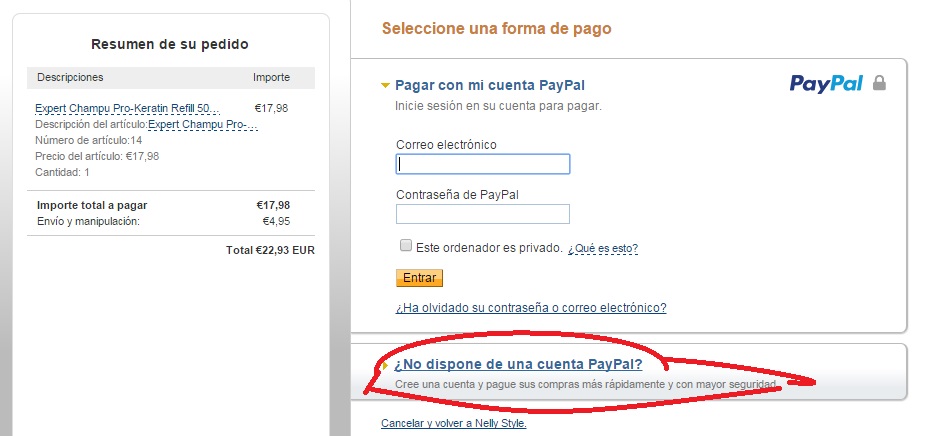Collapse the Pagar con mi cuenta PayPal arrow
The width and height of the screenshot is (934, 436).
point(385,86)
